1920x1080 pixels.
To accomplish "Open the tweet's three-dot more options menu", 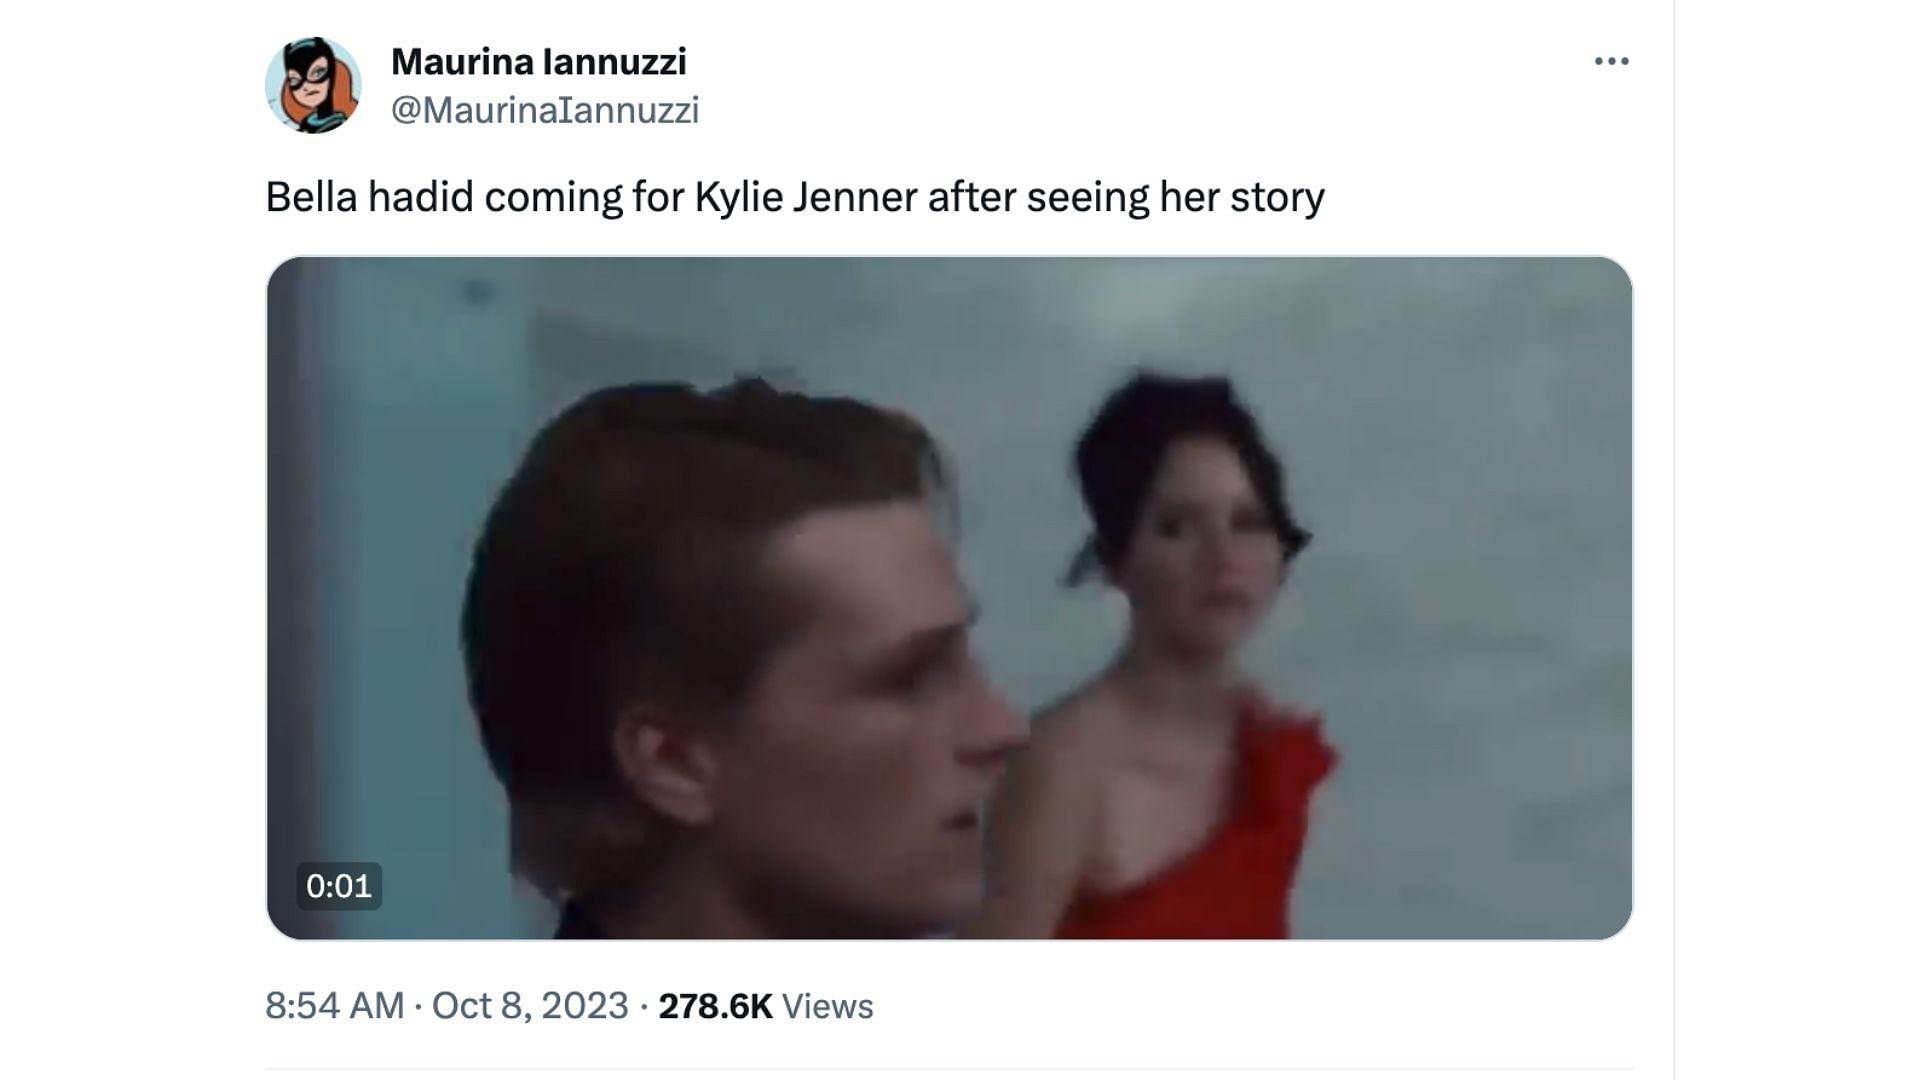I will pos(1611,62).
